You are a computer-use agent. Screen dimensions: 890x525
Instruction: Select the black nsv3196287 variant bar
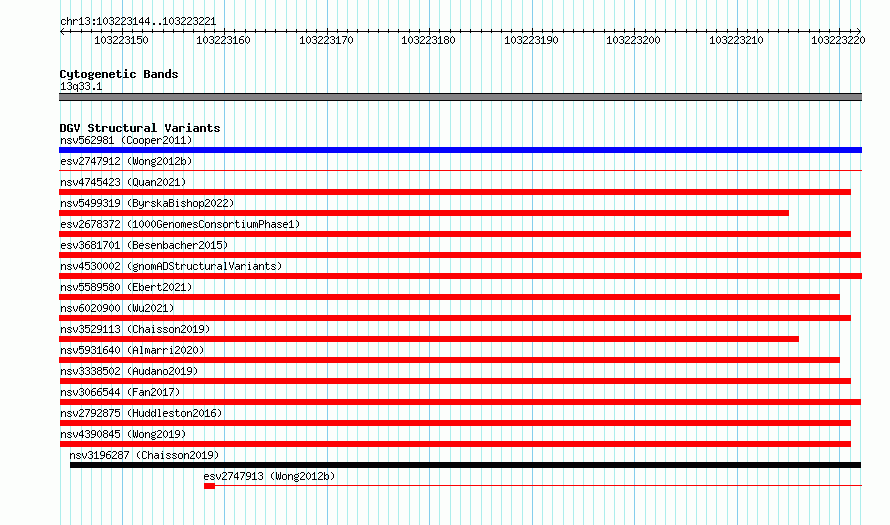click(465, 465)
